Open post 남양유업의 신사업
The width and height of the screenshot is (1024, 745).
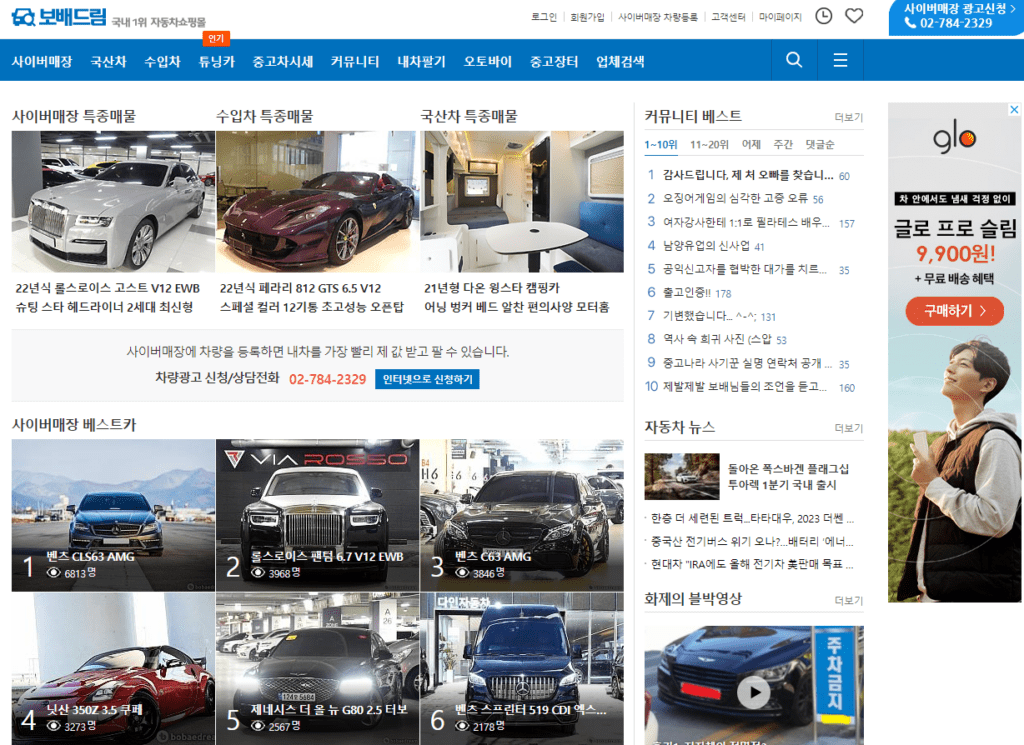(x=706, y=246)
